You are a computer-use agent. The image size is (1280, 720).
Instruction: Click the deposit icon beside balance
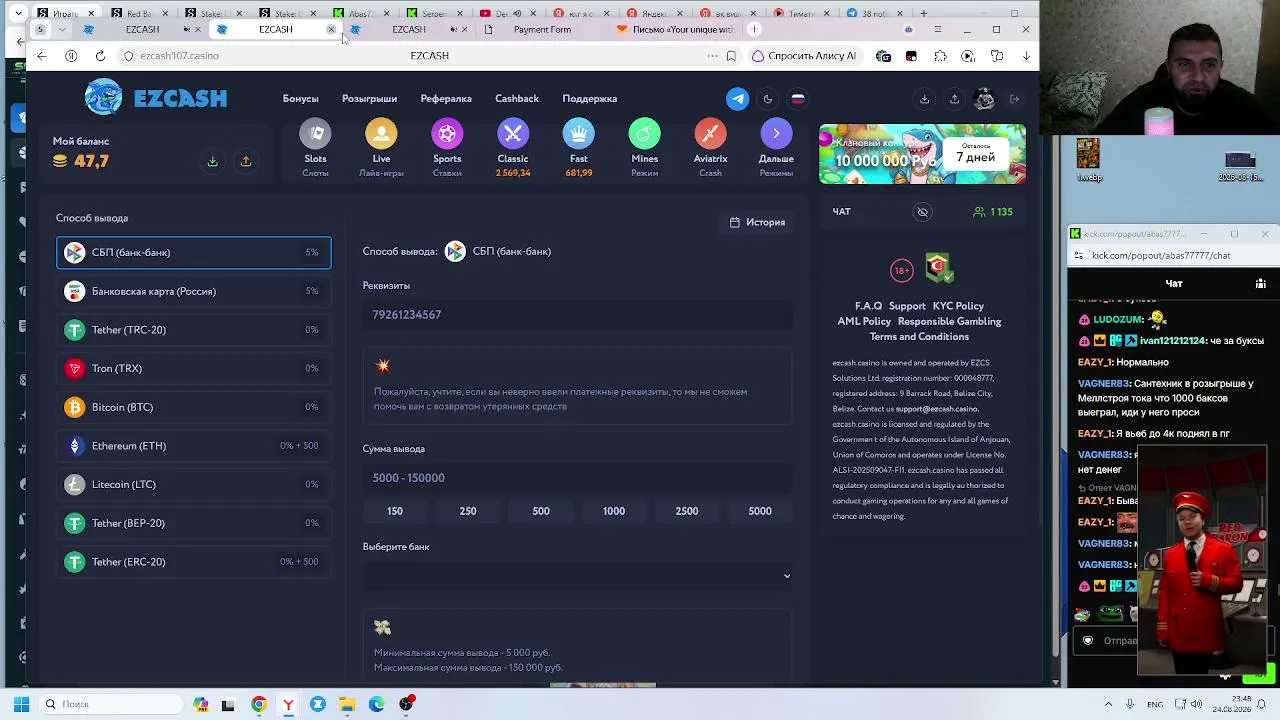pyautogui.click(x=213, y=162)
